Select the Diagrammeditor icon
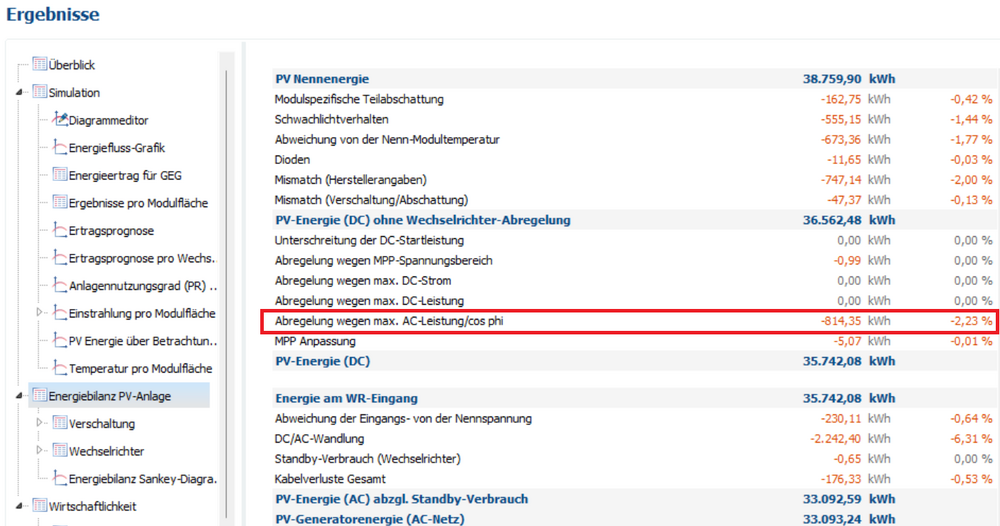 [60, 119]
